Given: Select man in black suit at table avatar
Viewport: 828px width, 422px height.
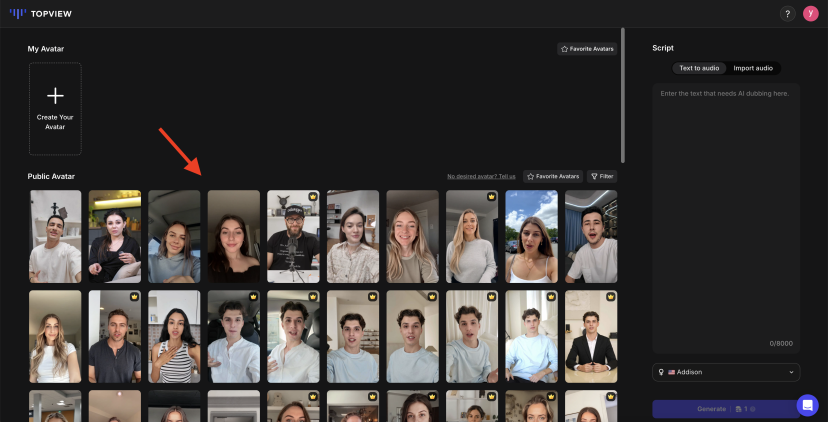Looking at the screenshot, I should [591, 336].
